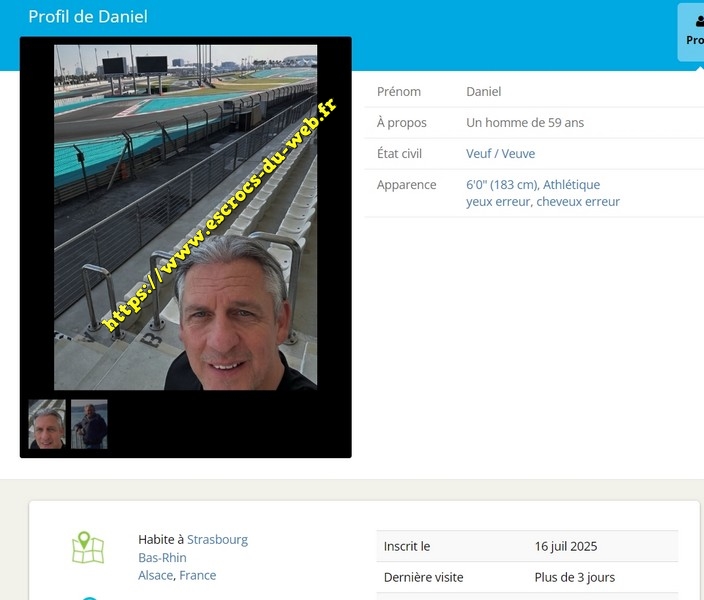Open the Strasbourg city link
The image size is (704, 600).
(x=217, y=540)
